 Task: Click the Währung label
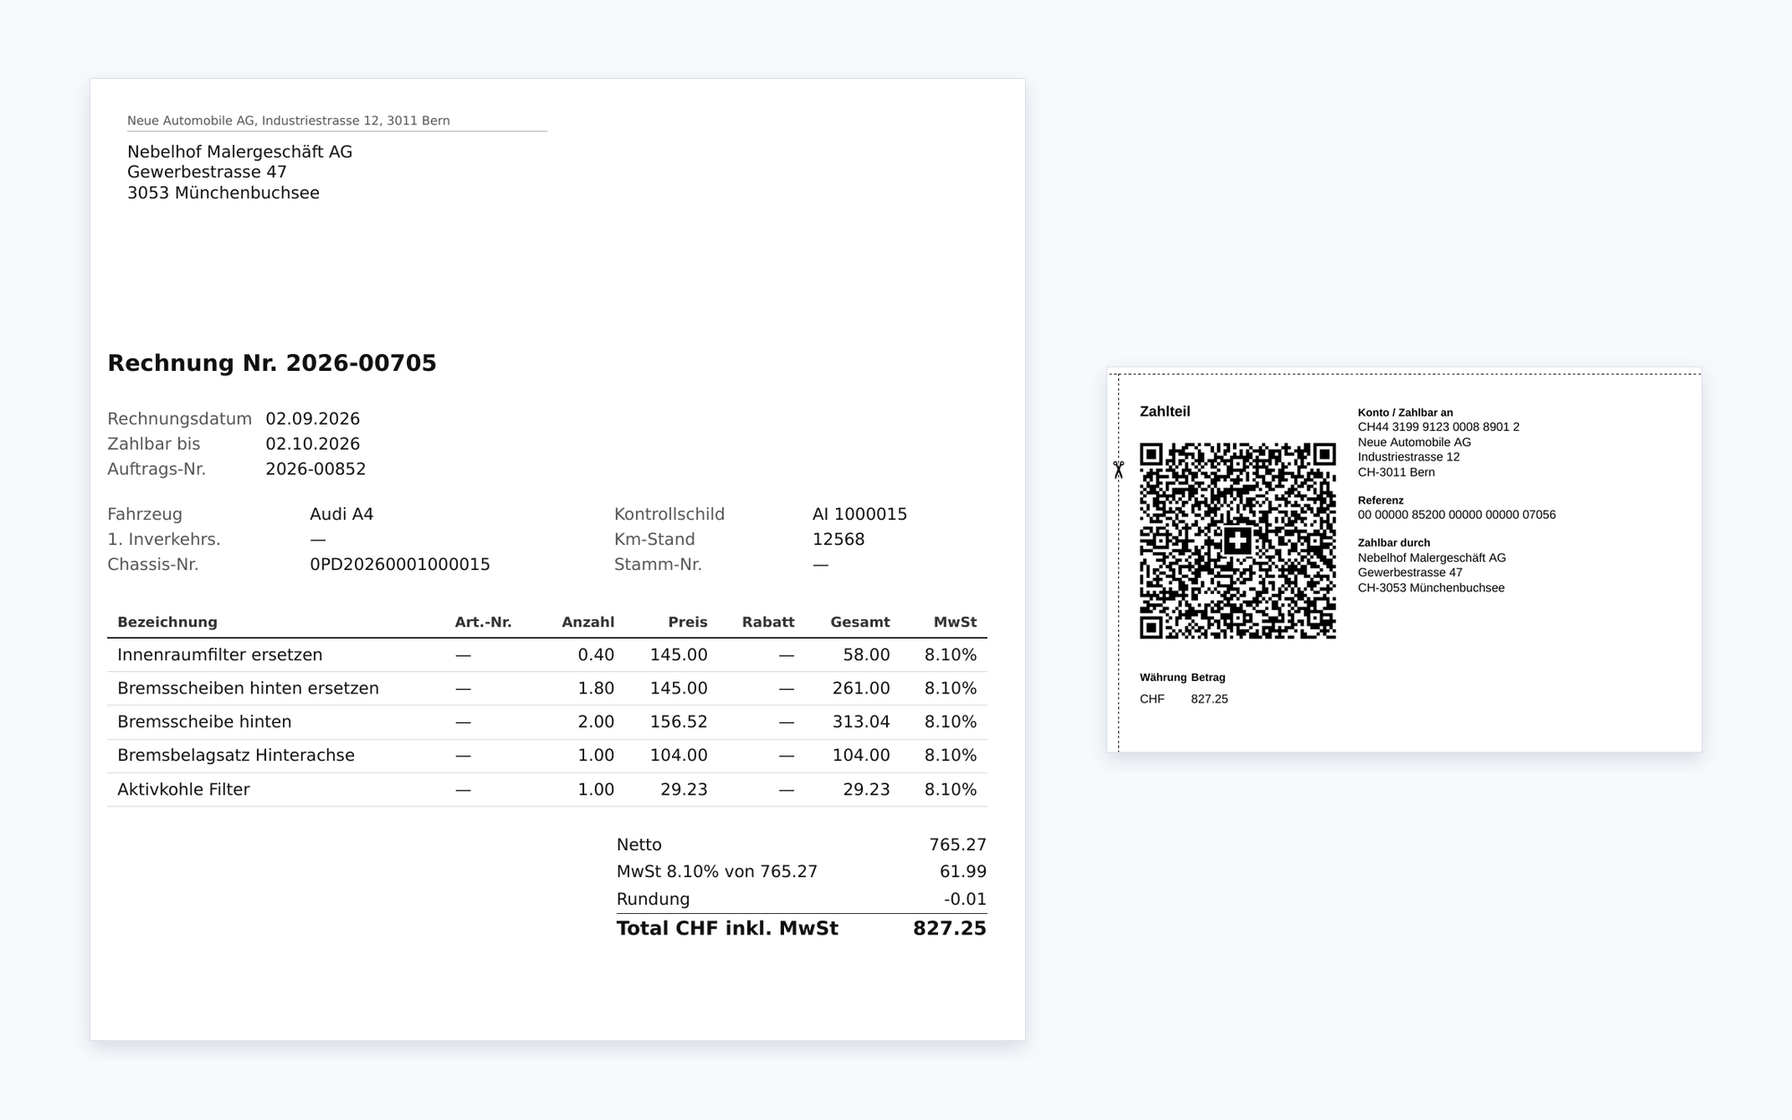1162,677
